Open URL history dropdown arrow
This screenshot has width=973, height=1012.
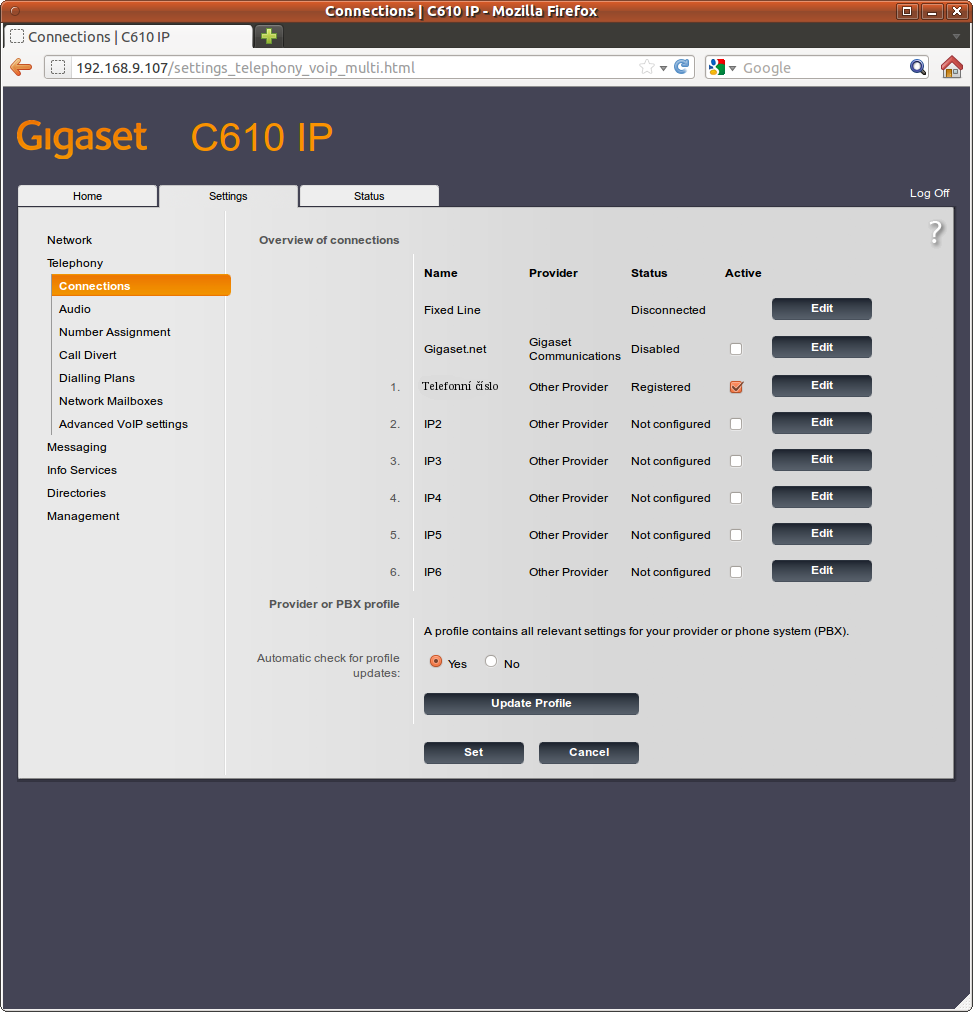pyautogui.click(x=664, y=68)
